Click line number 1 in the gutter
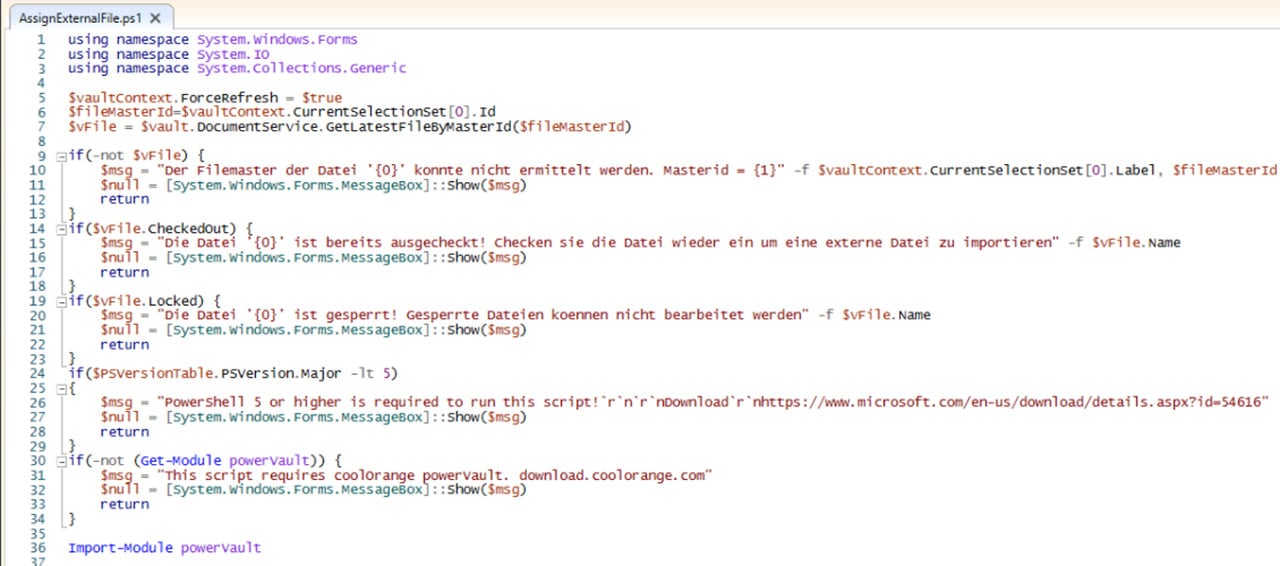Image resolution: width=1280 pixels, height=566 pixels. [x=40, y=40]
